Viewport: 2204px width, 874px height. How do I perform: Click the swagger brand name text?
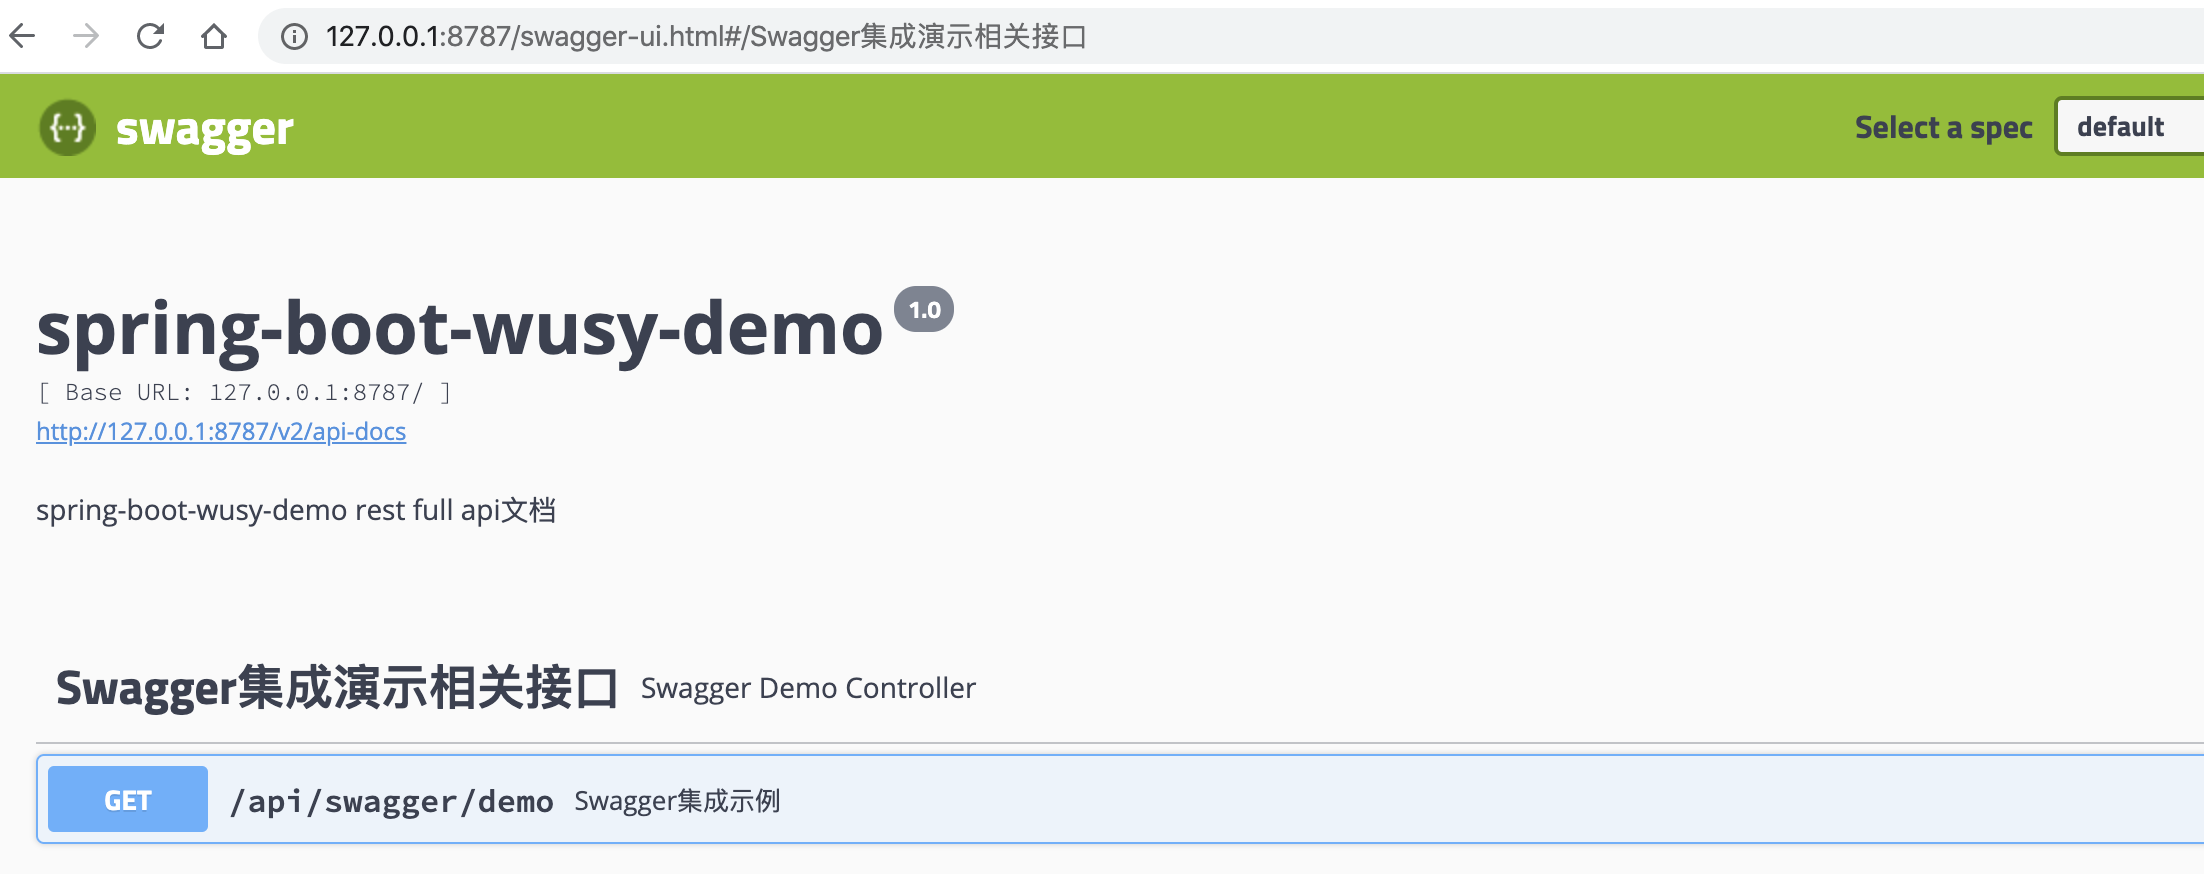(x=205, y=130)
